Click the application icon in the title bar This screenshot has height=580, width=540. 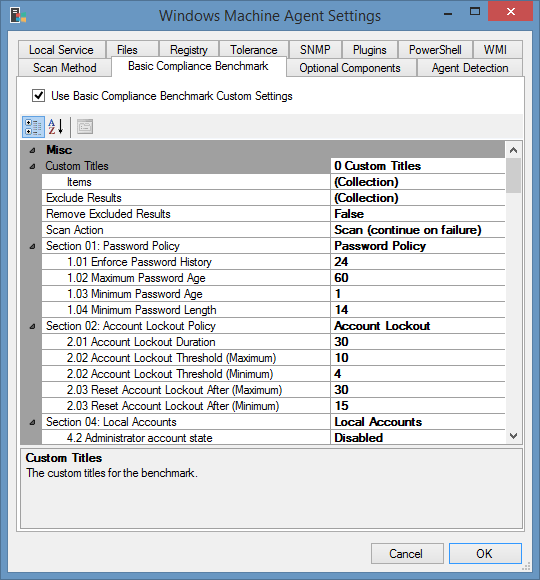click(18, 16)
